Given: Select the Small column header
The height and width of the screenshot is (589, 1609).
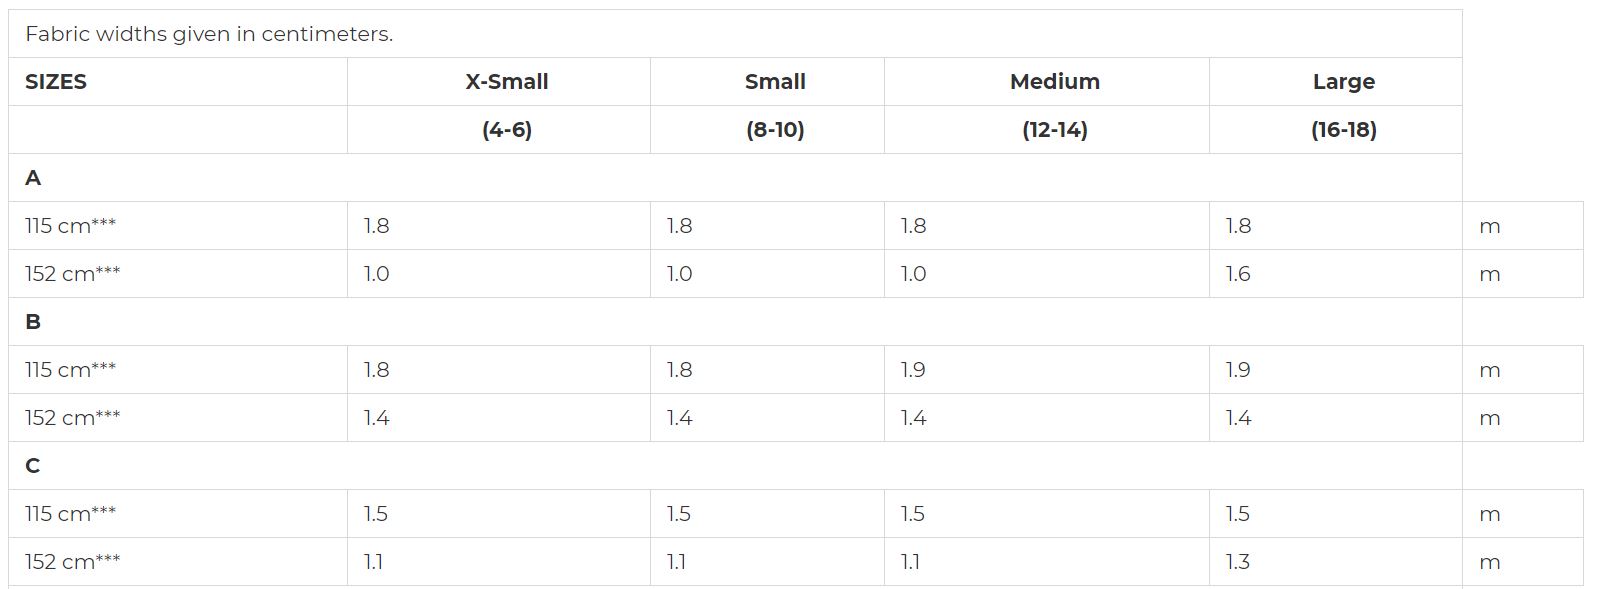Looking at the screenshot, I should (x=775, y=82).
